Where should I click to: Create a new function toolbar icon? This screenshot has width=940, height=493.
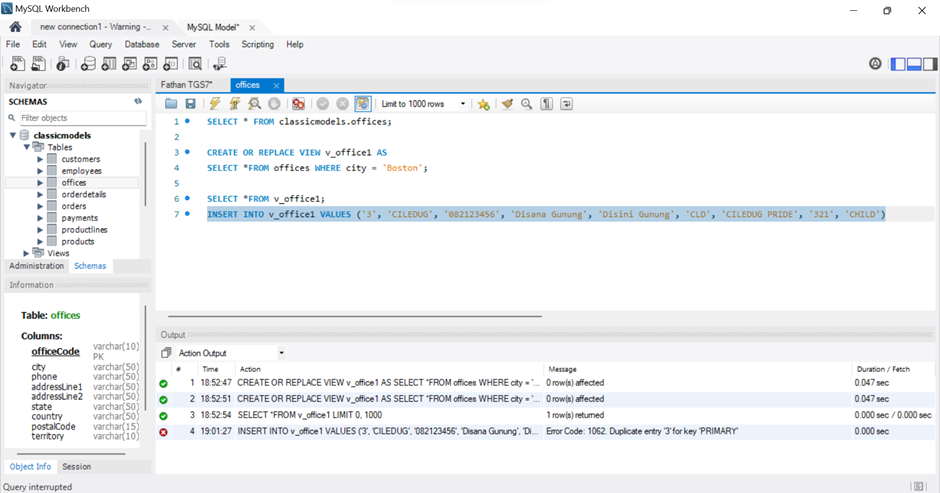pyautogui.click(x=171, y=64)
